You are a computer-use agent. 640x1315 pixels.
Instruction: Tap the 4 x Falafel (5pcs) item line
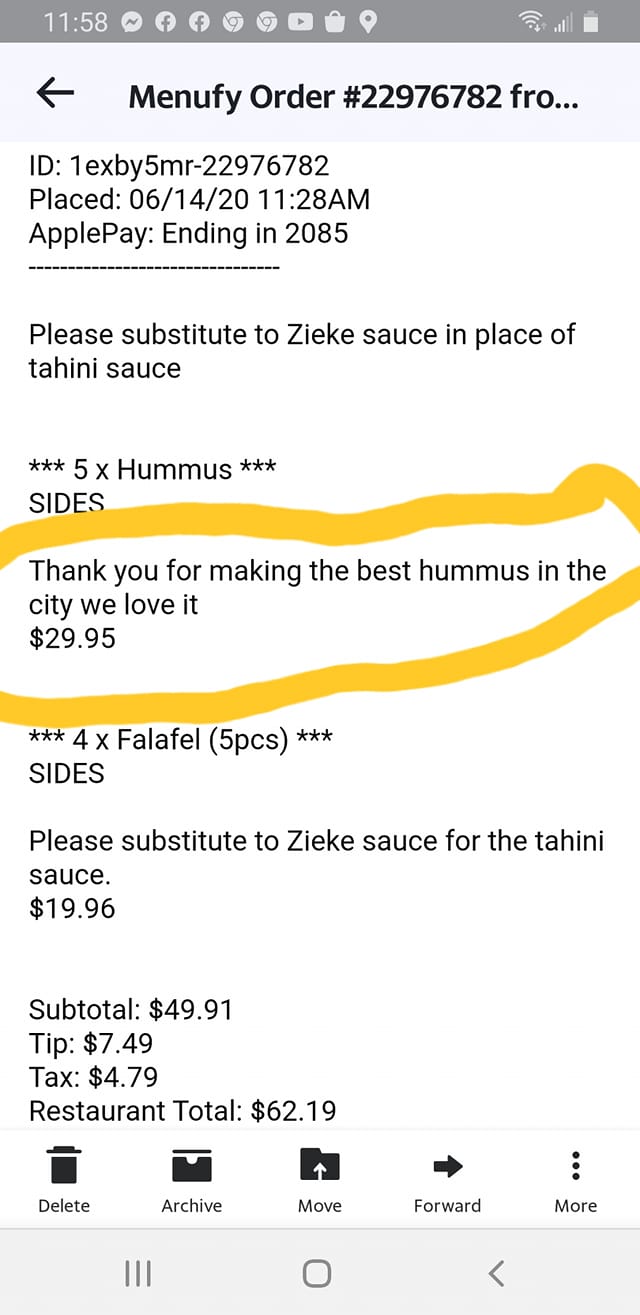coord(181,740)
